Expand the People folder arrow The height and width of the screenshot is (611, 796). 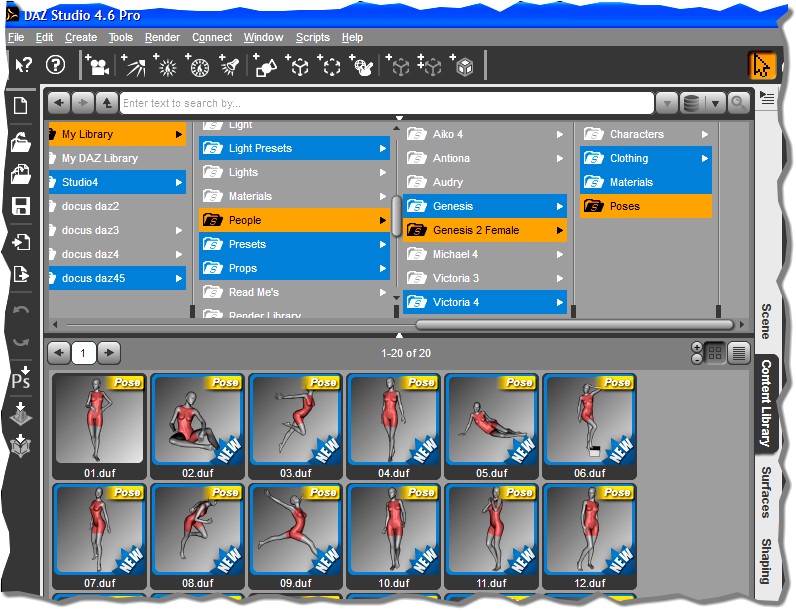382,220
